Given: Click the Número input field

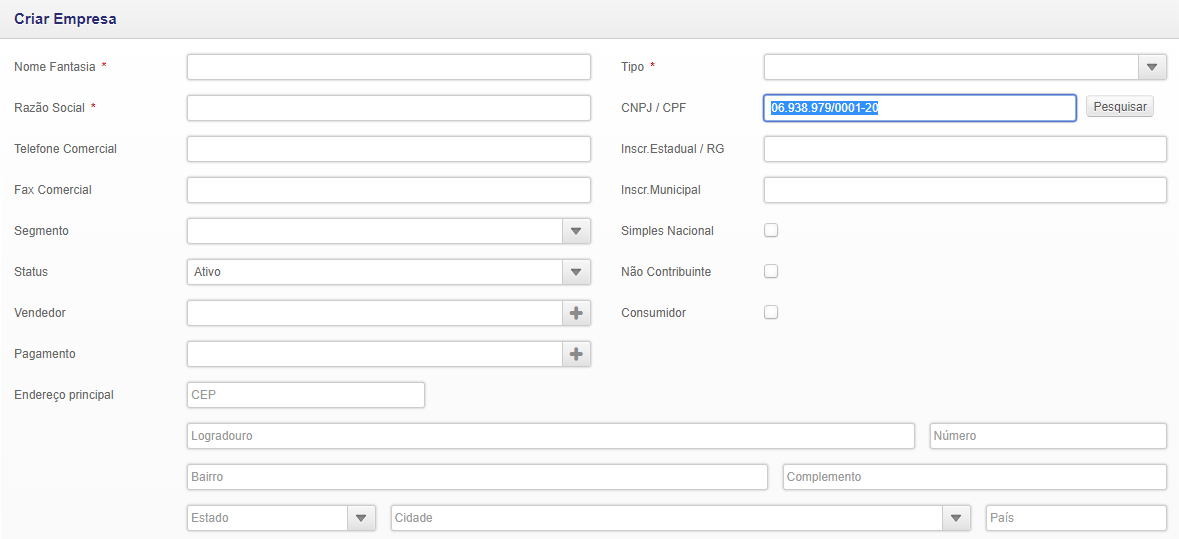Looking at the screenshot, I should click(x=1048, y=436).
